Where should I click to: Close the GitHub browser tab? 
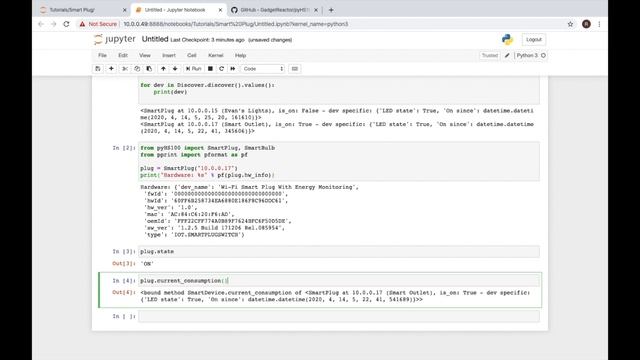[316, 10]
